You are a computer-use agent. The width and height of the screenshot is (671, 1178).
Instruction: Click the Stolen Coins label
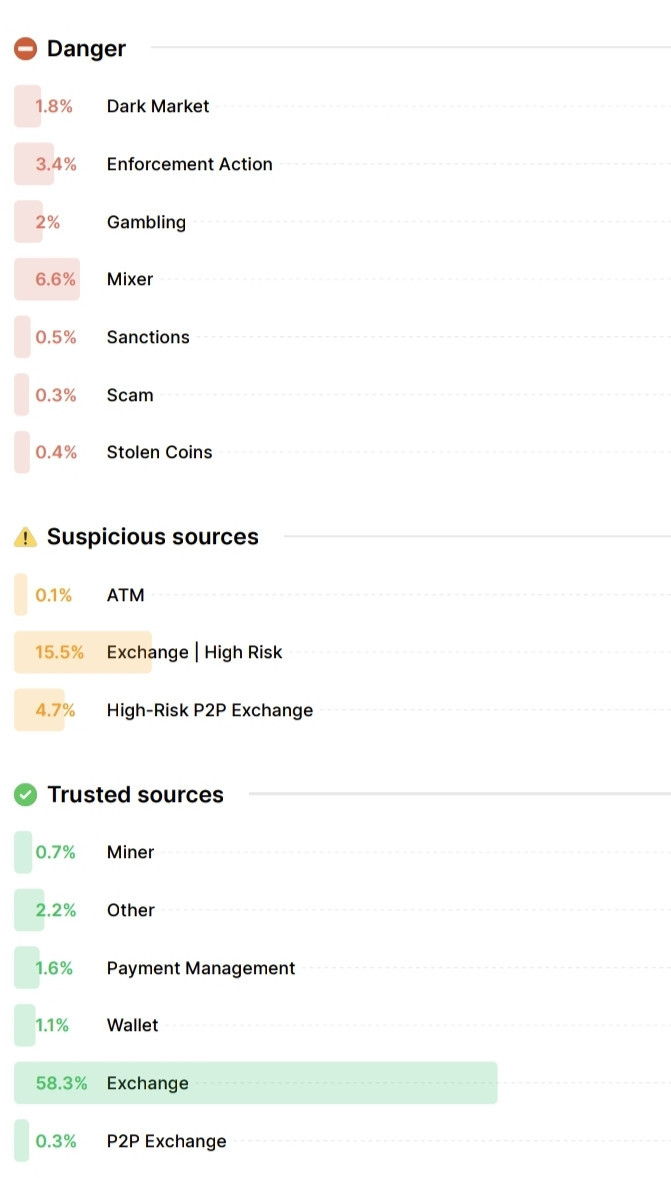(159, 452)
